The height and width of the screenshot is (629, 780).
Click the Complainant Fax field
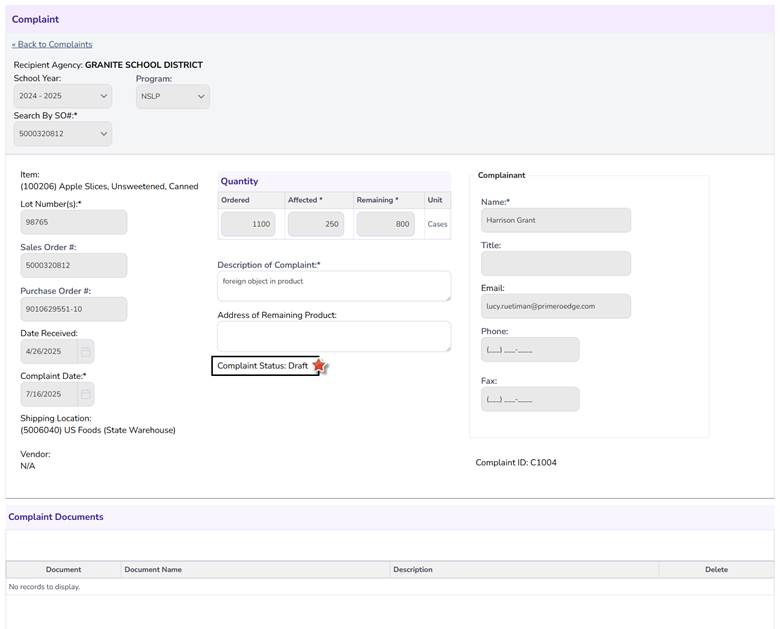[x=530, y=399]
